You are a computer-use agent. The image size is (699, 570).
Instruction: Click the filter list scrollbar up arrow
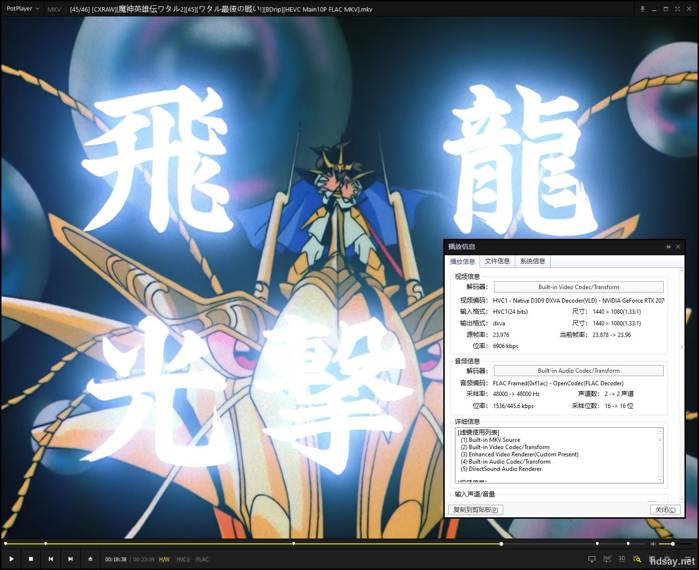[x=660, y=431]
